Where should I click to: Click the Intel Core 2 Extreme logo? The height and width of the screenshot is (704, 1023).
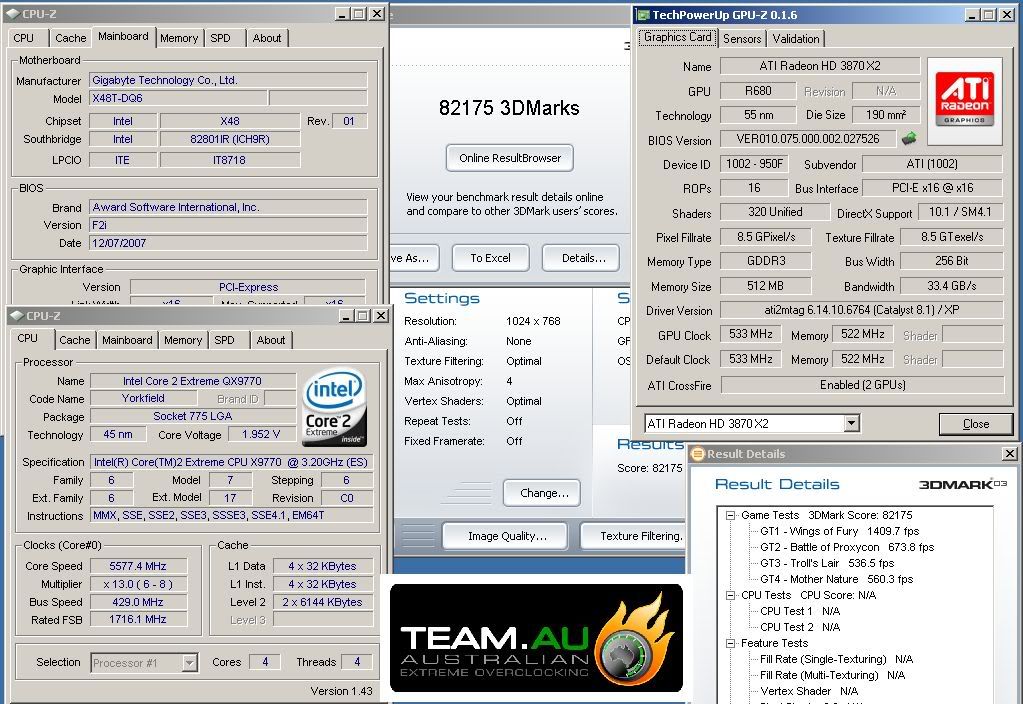[x=335, y=407]
